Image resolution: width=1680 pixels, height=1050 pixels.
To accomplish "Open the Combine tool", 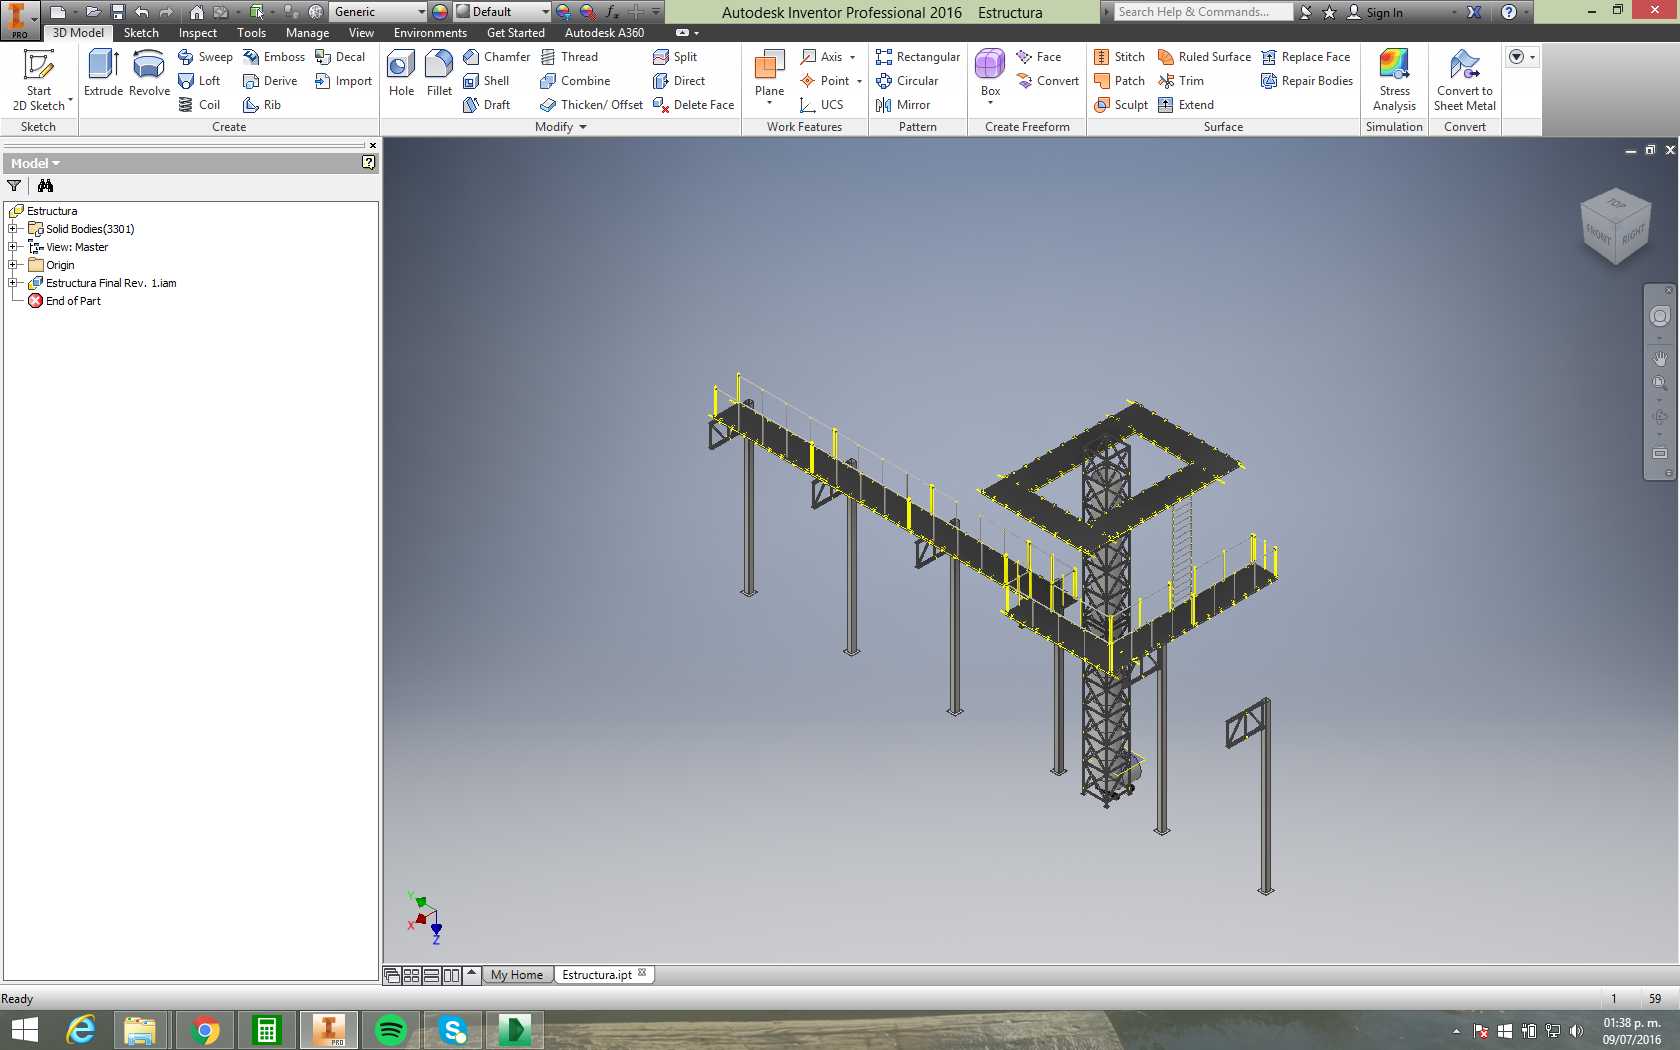I will tap(575, 81).
